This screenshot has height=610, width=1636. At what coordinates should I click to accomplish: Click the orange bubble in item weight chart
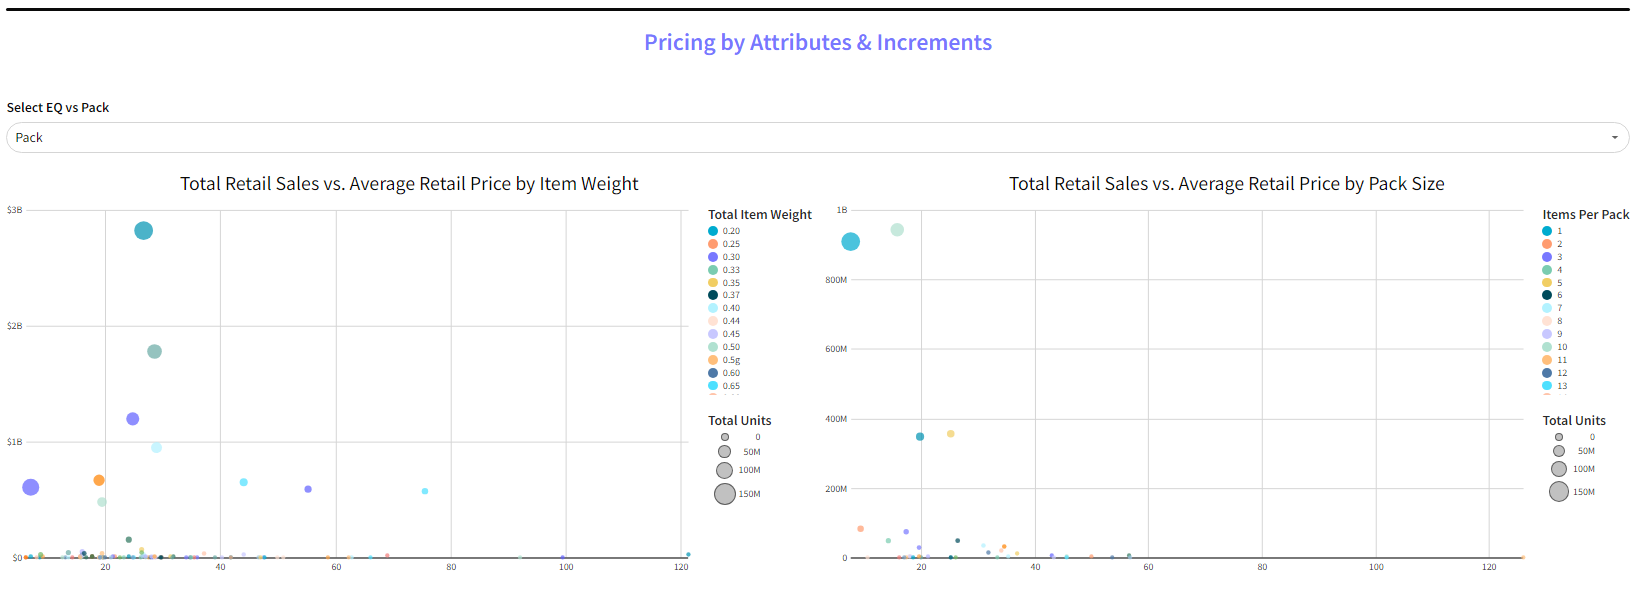click(x=99, y=481)
